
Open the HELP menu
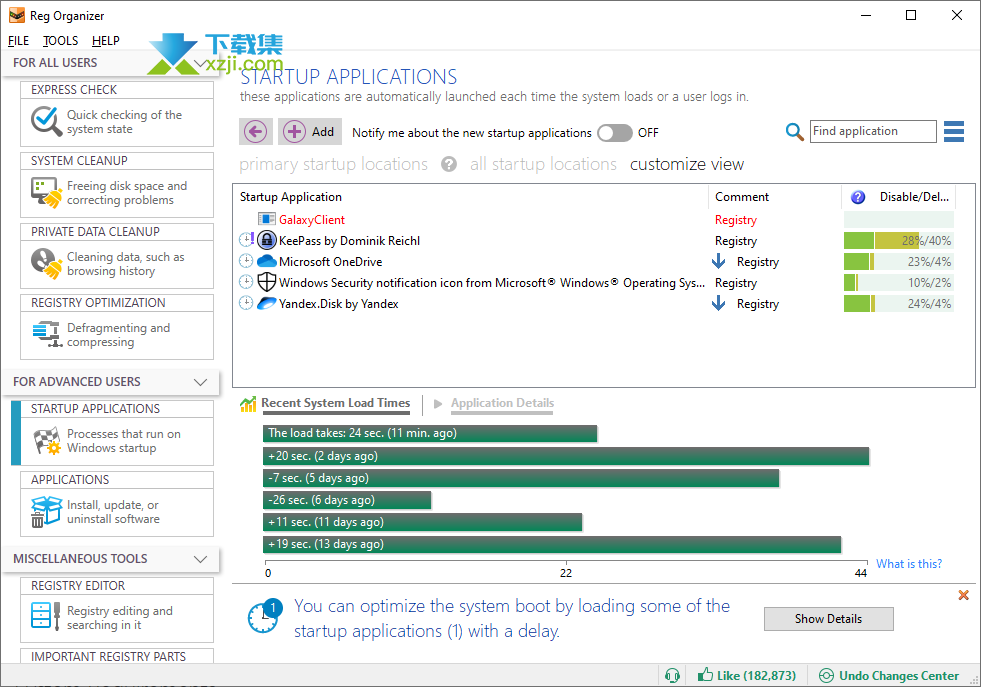[105, 41]
